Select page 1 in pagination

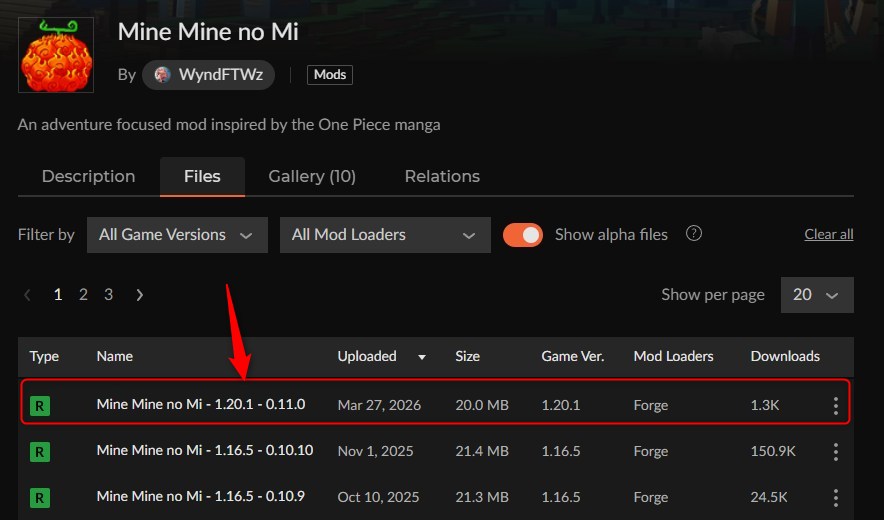point(58,294)
